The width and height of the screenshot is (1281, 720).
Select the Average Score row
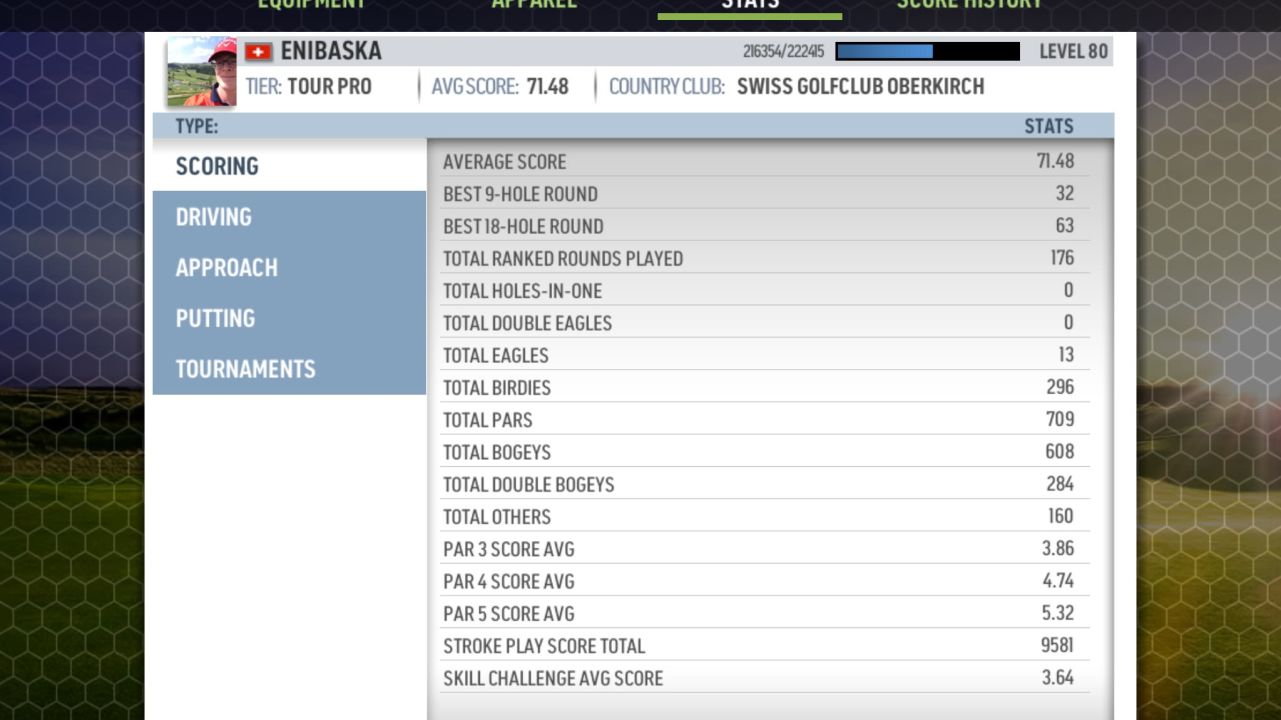(x=765, y=161)
